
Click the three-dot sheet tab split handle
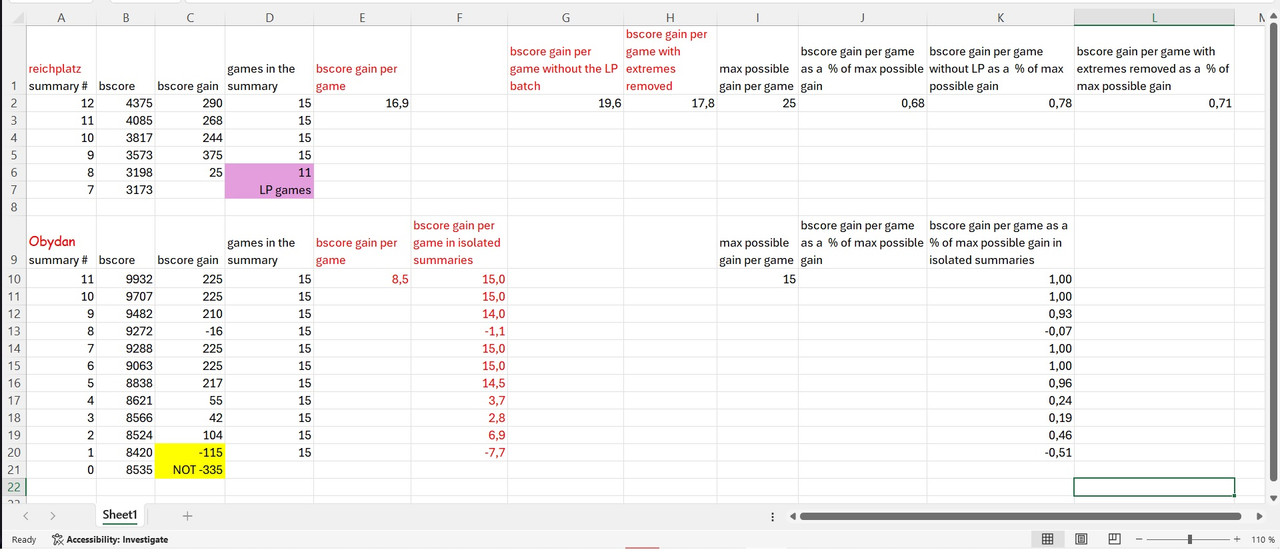pyautogui.click(x=772, y=516)
